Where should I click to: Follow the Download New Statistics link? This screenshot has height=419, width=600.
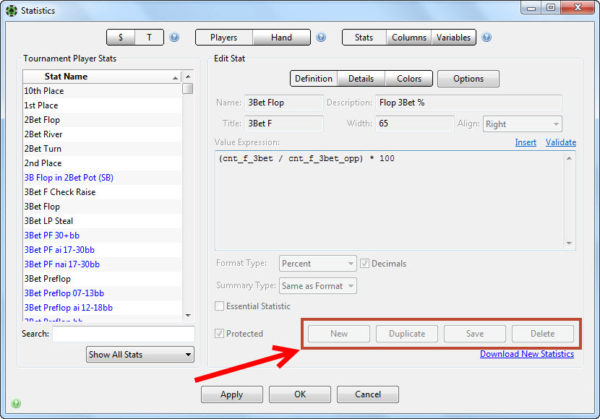(527, 354)
